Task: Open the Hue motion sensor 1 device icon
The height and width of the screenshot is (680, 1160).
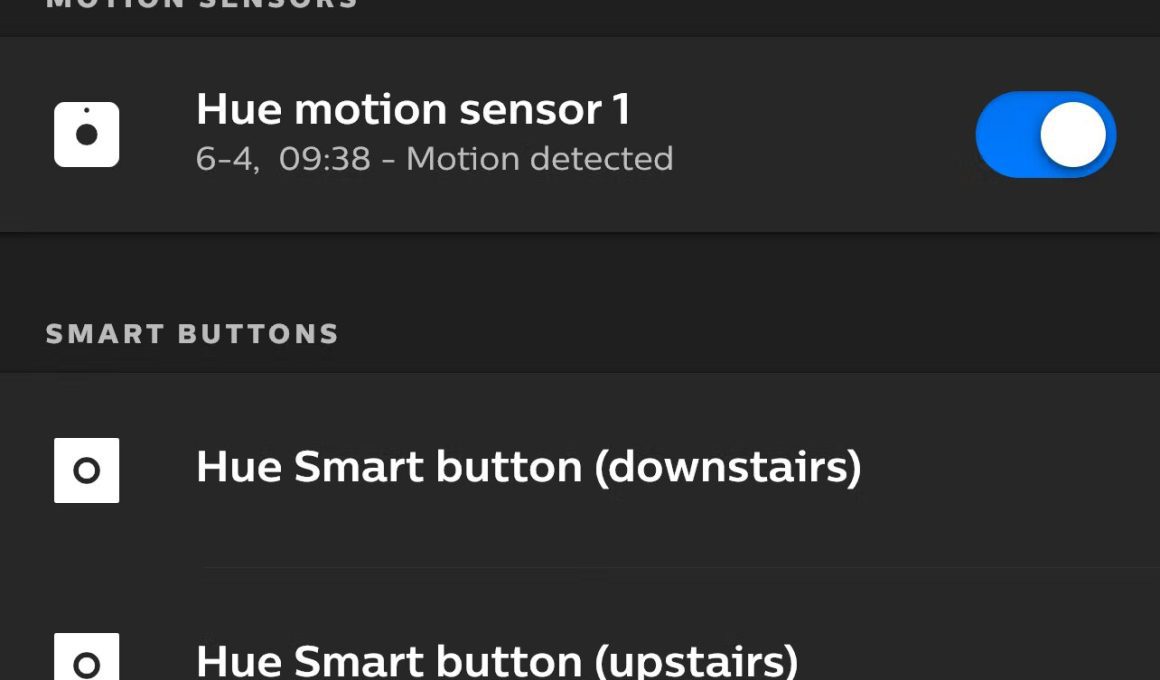Action: pyautogui.click(x=87, y=135)
